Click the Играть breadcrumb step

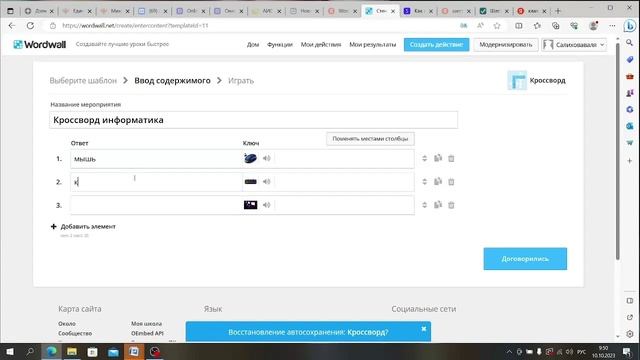241,81
